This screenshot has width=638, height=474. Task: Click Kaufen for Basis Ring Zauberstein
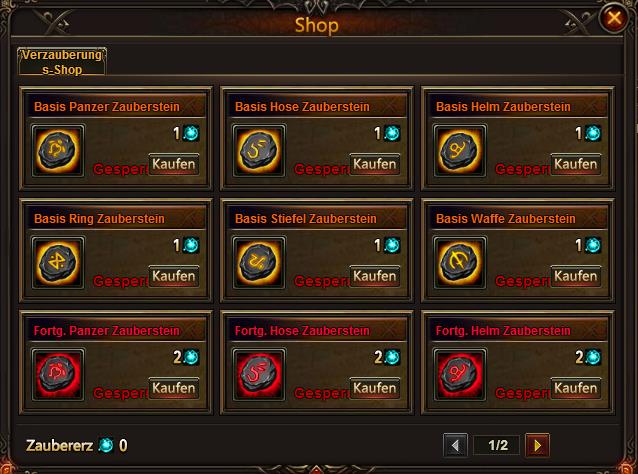(174, 276)
